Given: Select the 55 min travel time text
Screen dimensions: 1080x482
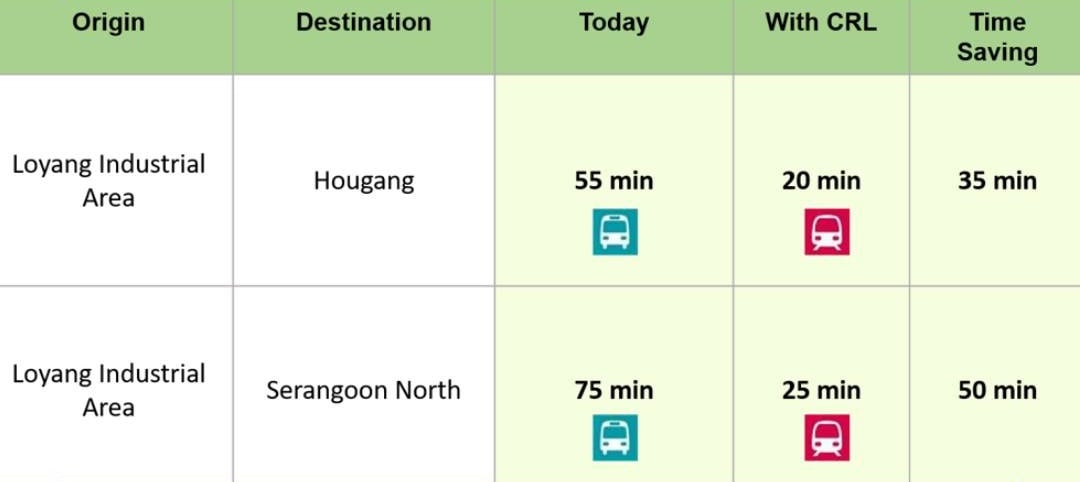Looking at the screenshot, I should tap(614, 181).
